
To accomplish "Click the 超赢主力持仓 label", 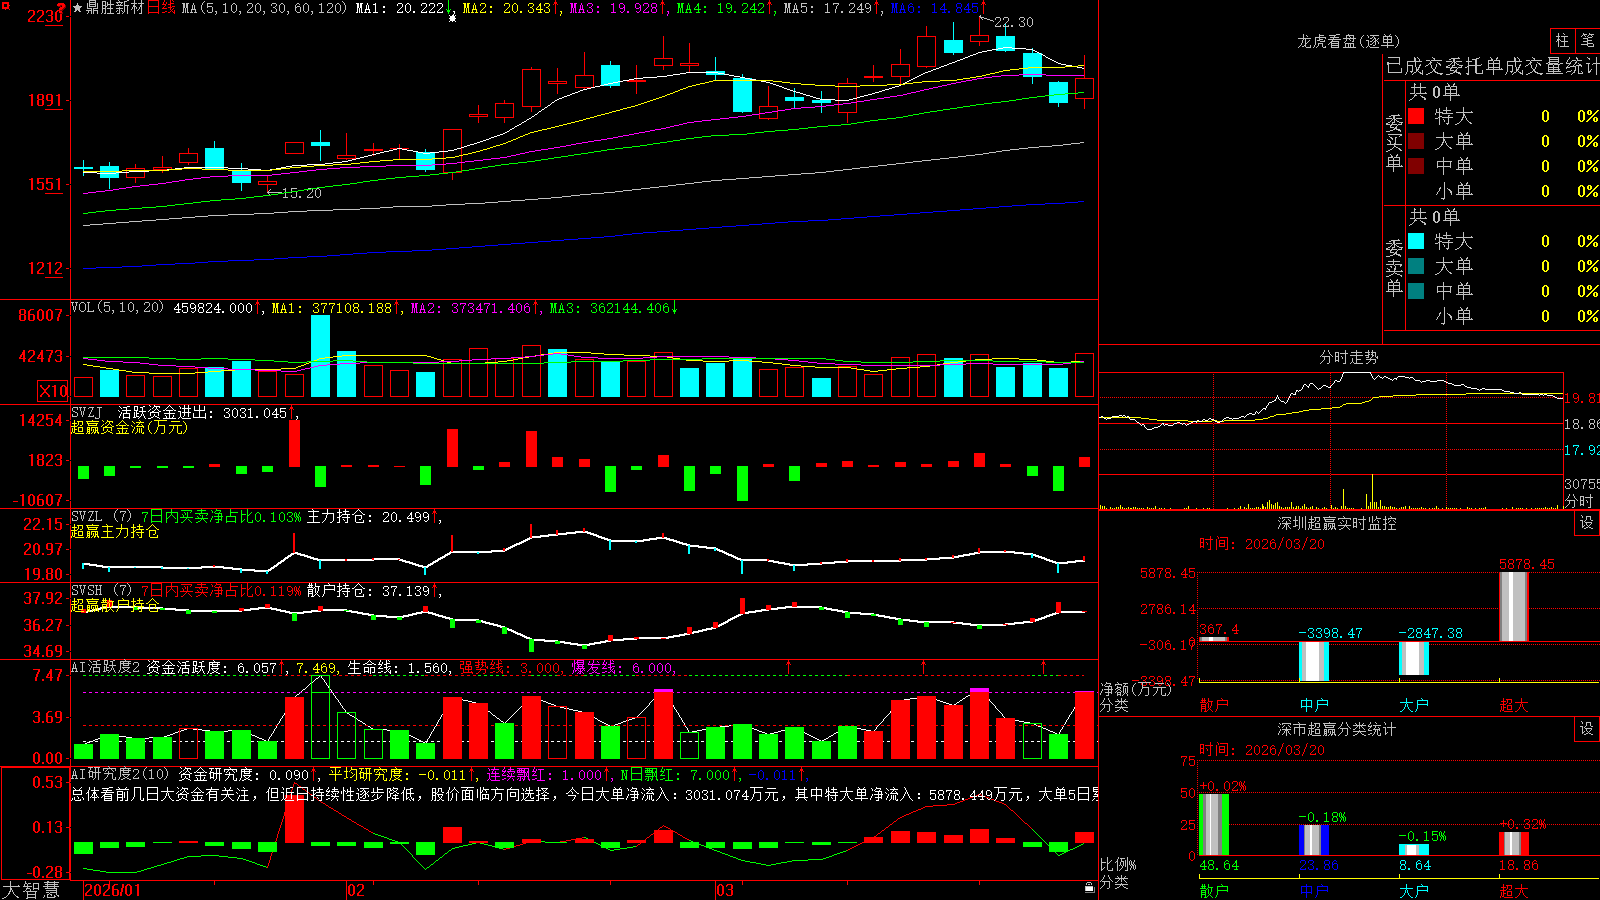I will point(115,532).
